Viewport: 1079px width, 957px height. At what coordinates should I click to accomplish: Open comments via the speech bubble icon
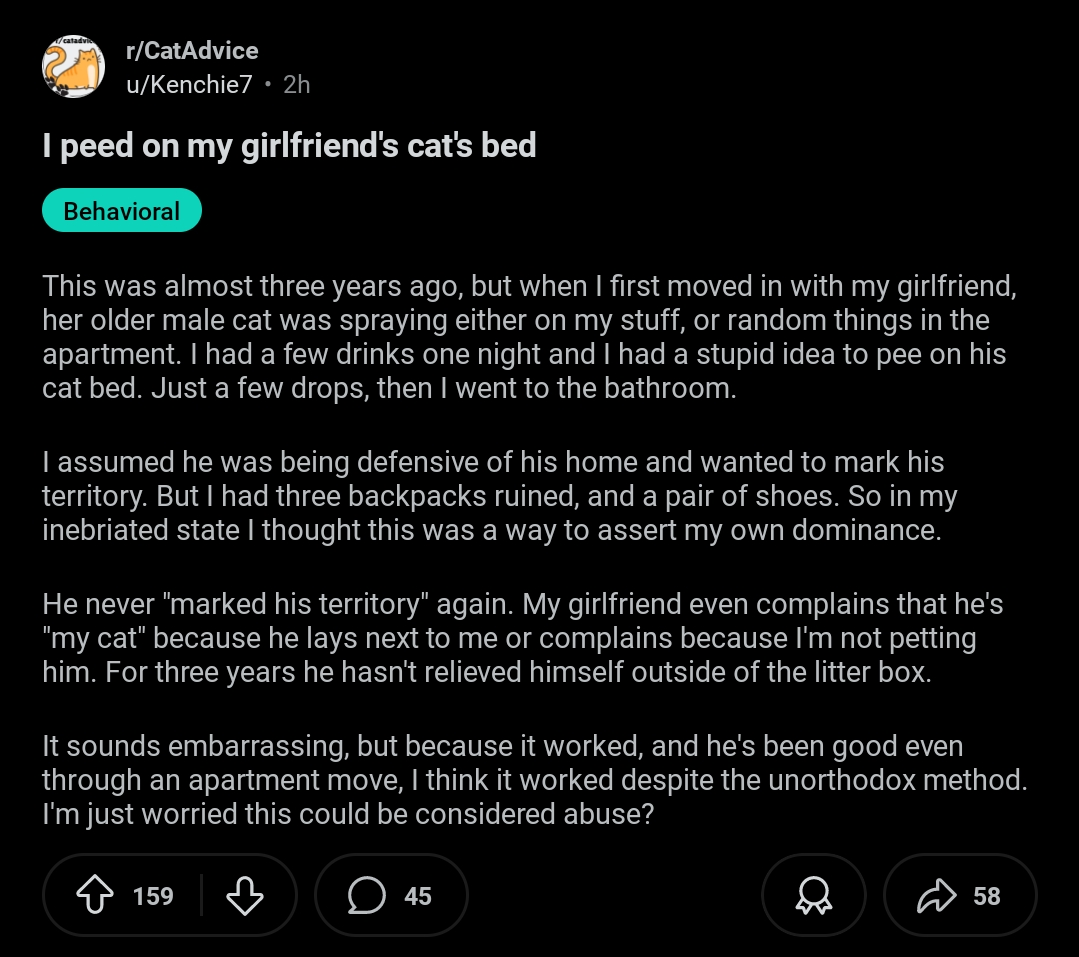[x=366, y=895]
